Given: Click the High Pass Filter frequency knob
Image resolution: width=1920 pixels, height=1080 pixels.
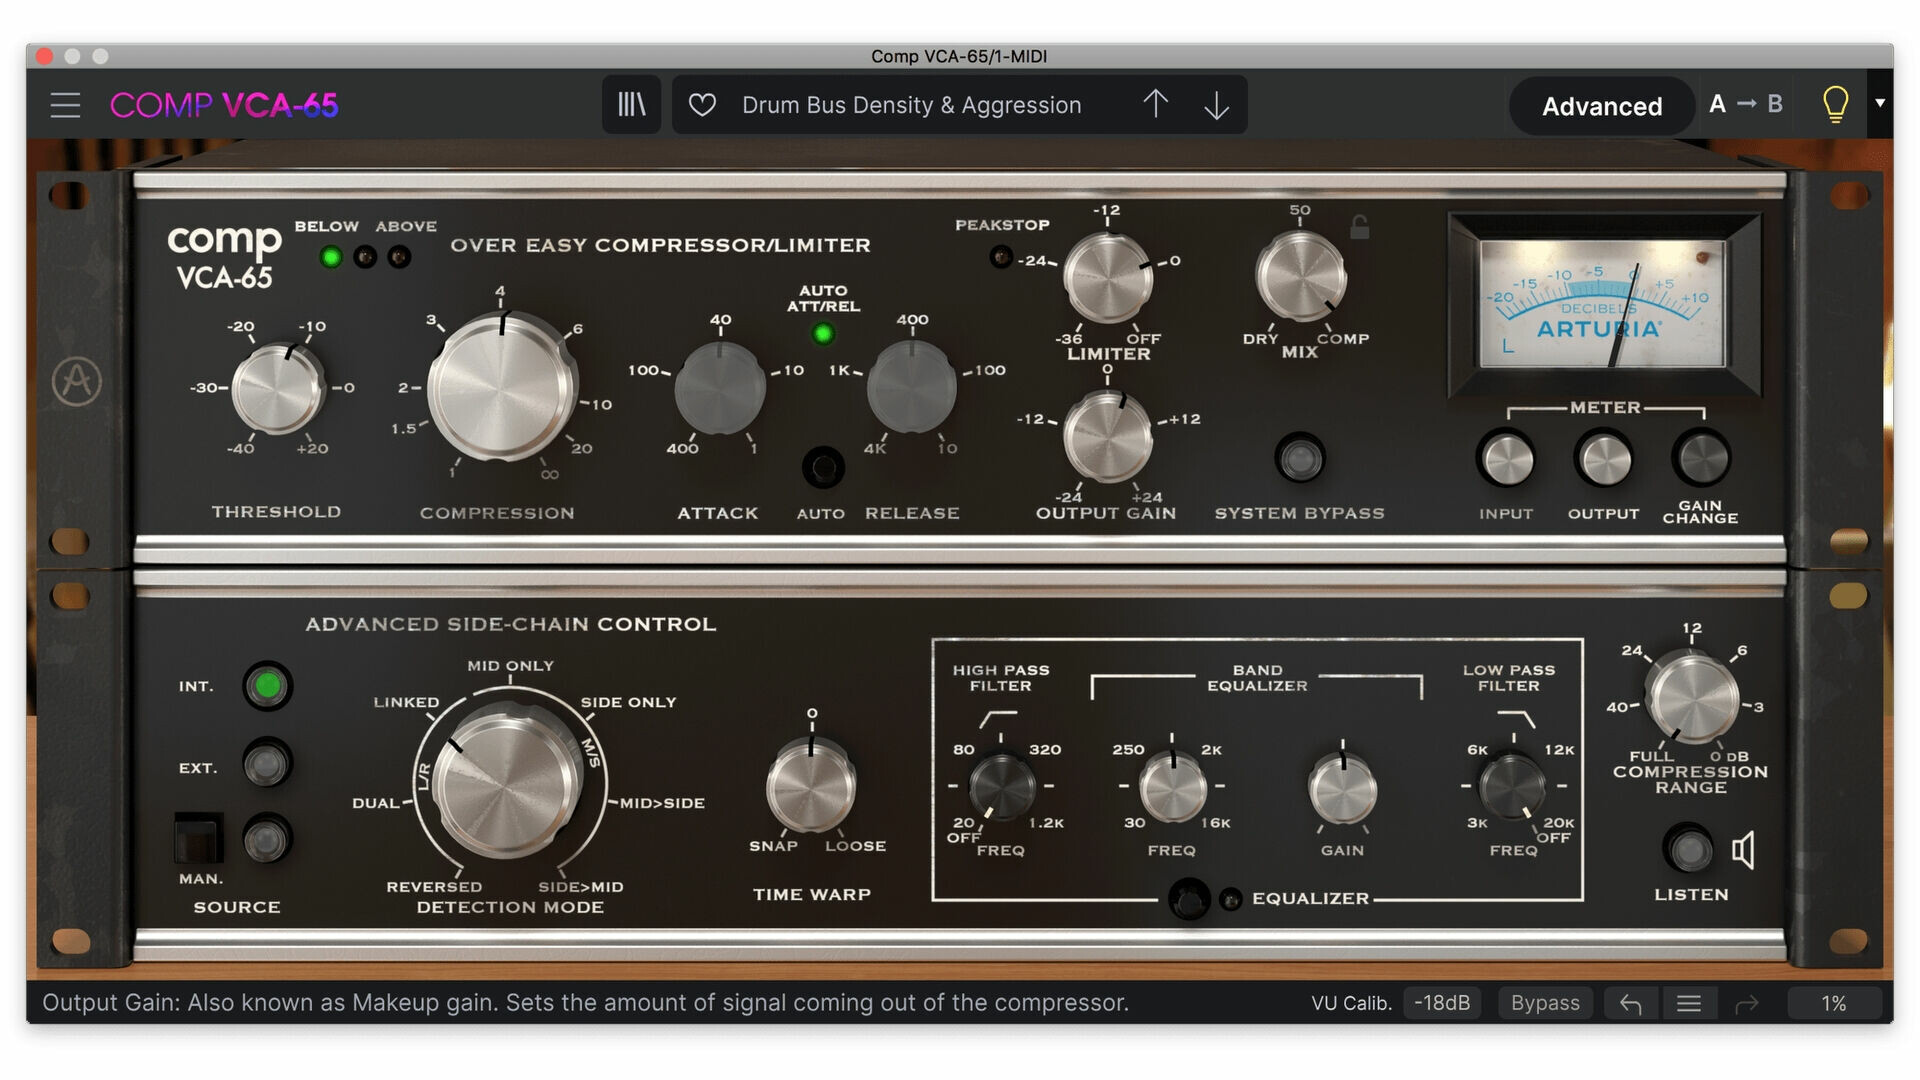Looking at the screenshot, I should 1002,788.
